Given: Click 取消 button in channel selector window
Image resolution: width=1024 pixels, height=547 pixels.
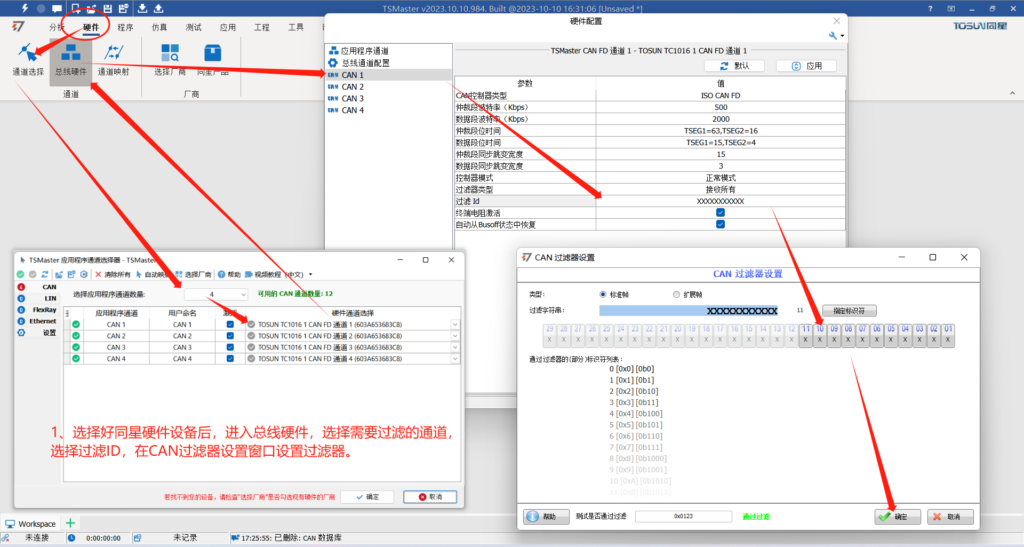Looking at the screenshot, I should 430,497.
